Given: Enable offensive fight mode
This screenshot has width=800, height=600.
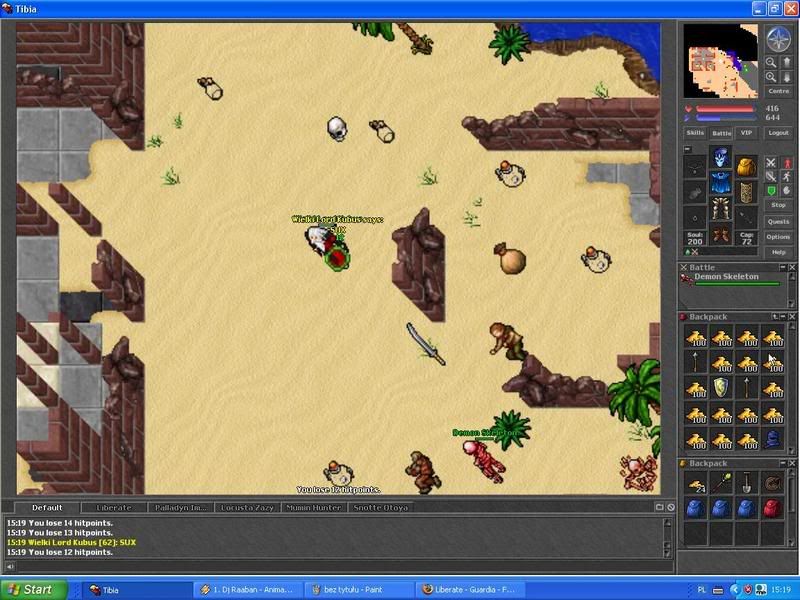Looking at the screenshot, I should pyautogui.click(x=771, y=163).
